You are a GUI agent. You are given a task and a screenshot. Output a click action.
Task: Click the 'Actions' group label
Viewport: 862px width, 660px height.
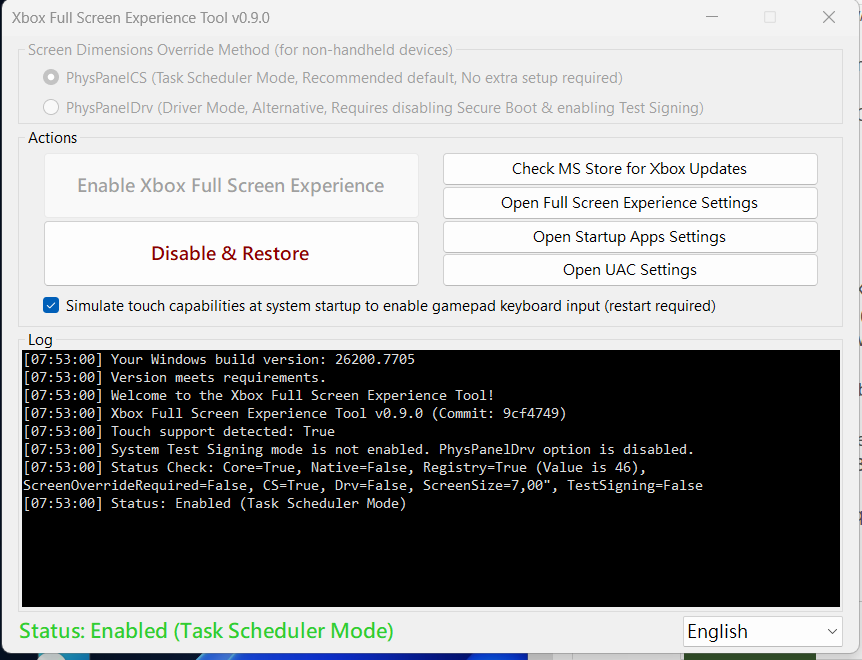click(53, 138)
